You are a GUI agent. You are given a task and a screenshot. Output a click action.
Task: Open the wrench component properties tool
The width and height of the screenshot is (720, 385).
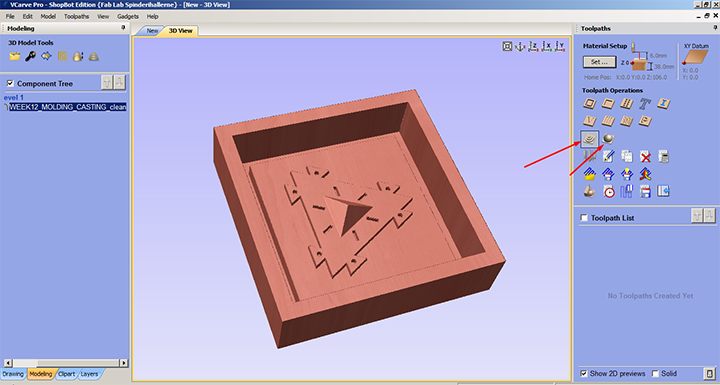[31, 57]
